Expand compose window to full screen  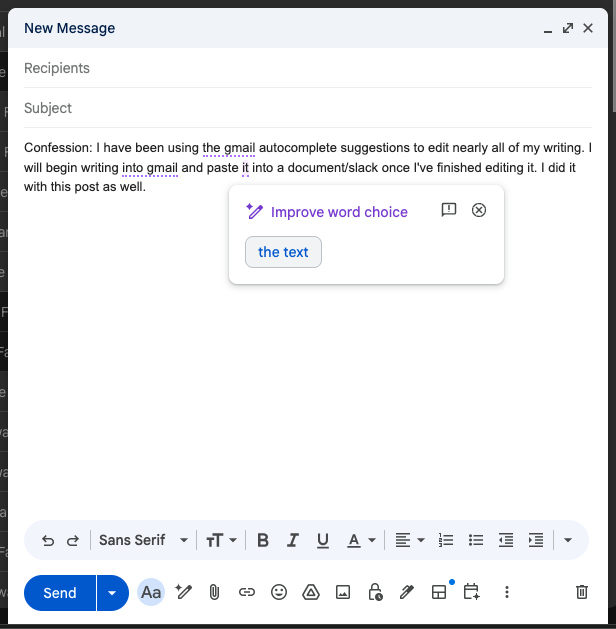pos(568,28)
